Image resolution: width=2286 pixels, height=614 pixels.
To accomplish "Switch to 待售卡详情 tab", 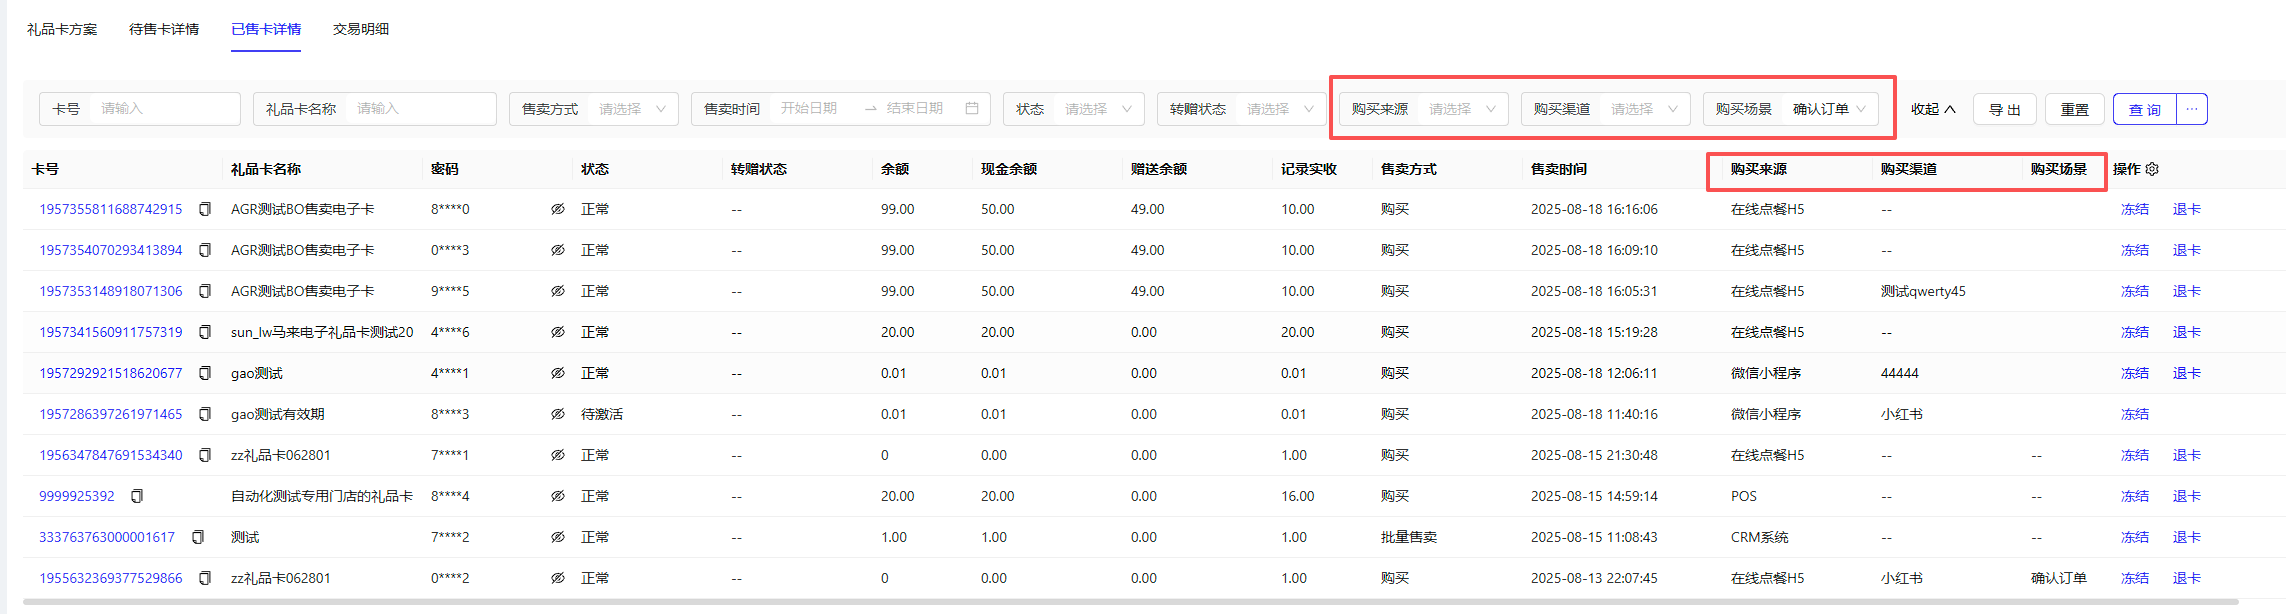I will (164, 29).
